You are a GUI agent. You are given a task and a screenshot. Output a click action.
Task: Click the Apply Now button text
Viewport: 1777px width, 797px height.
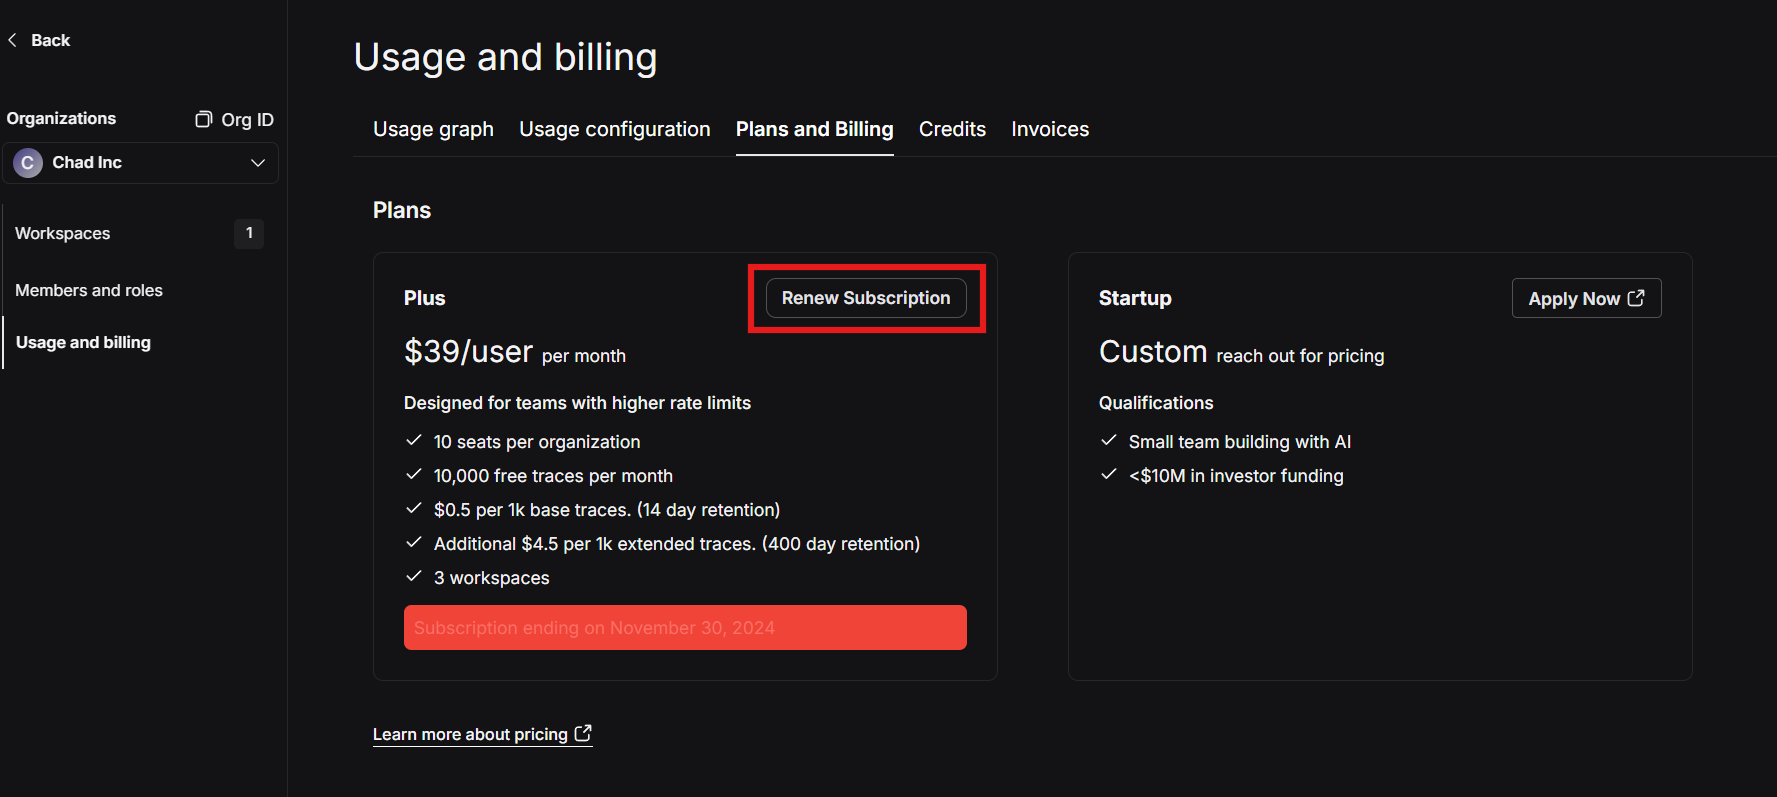coord(1574,299)
